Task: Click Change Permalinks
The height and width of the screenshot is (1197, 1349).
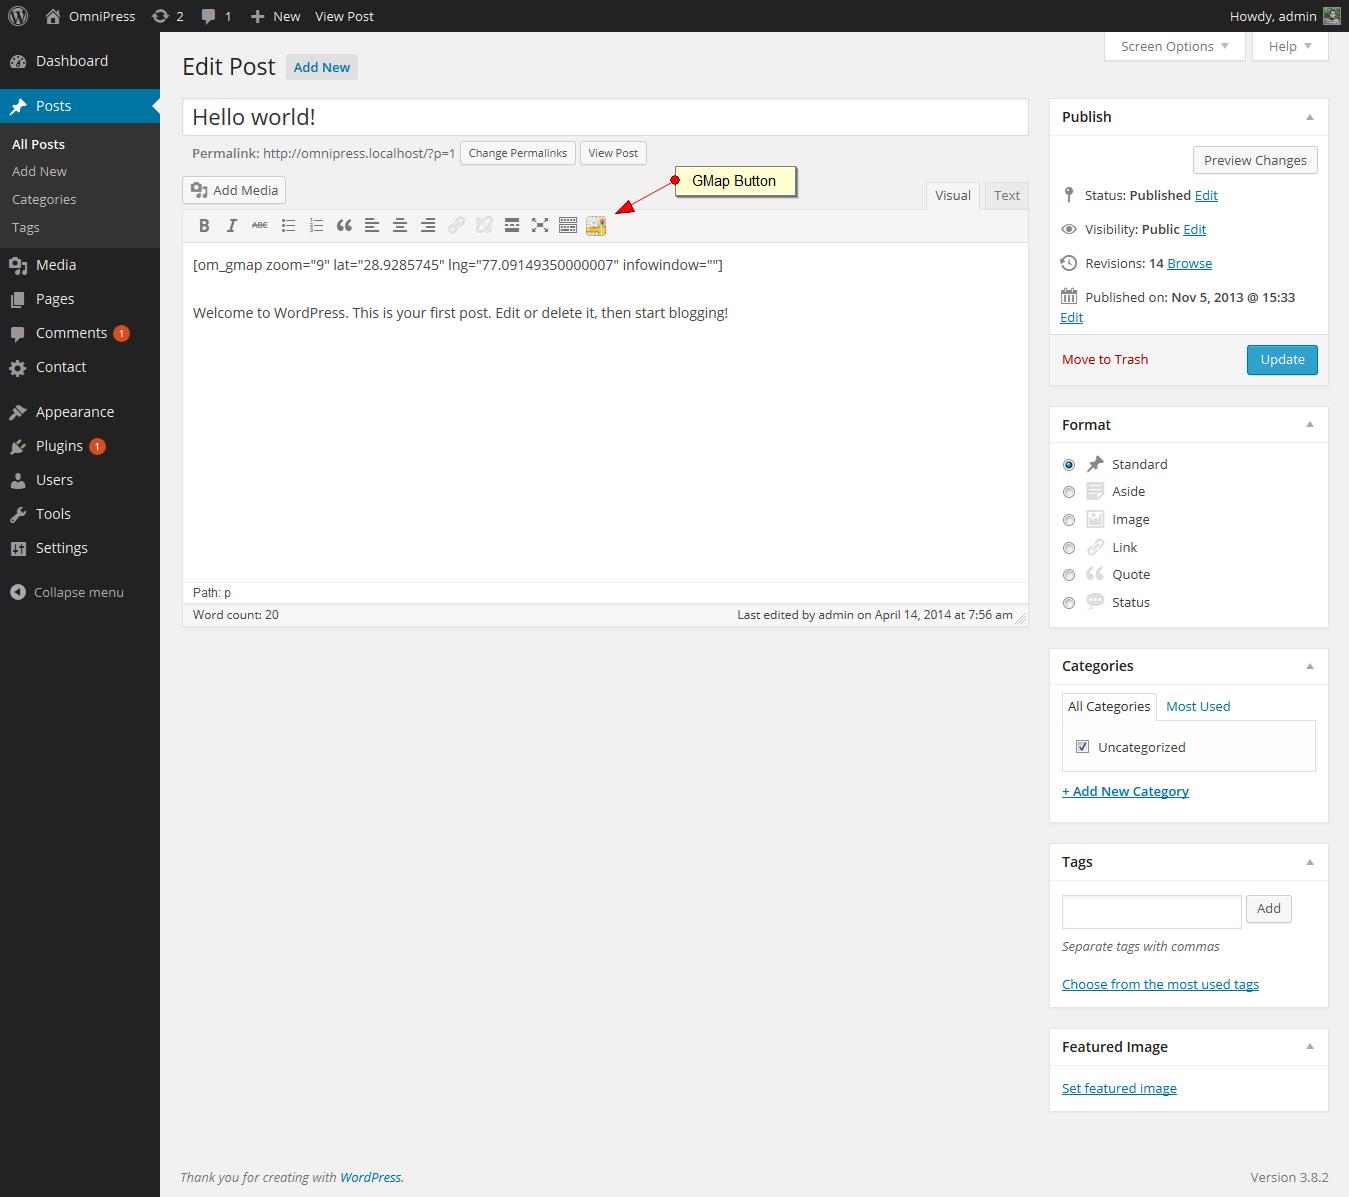Action: [518, 153]
